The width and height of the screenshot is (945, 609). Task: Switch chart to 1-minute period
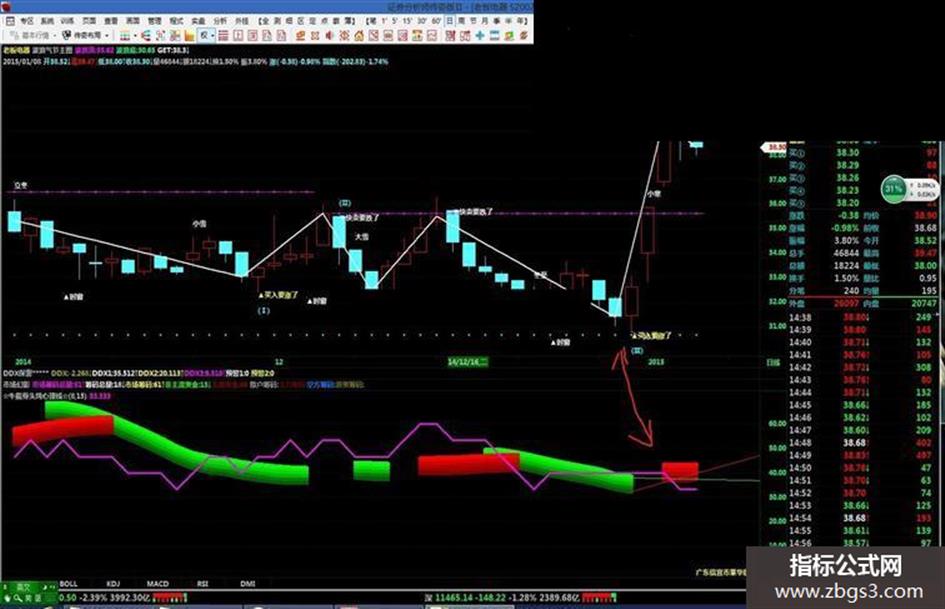click(383, 21)
